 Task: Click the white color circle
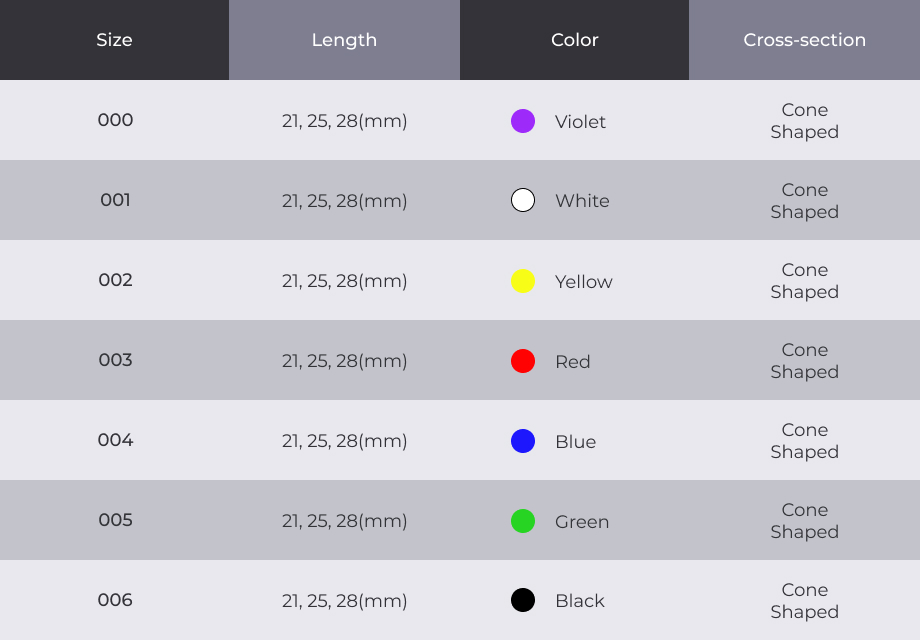(x=523, y=200)
